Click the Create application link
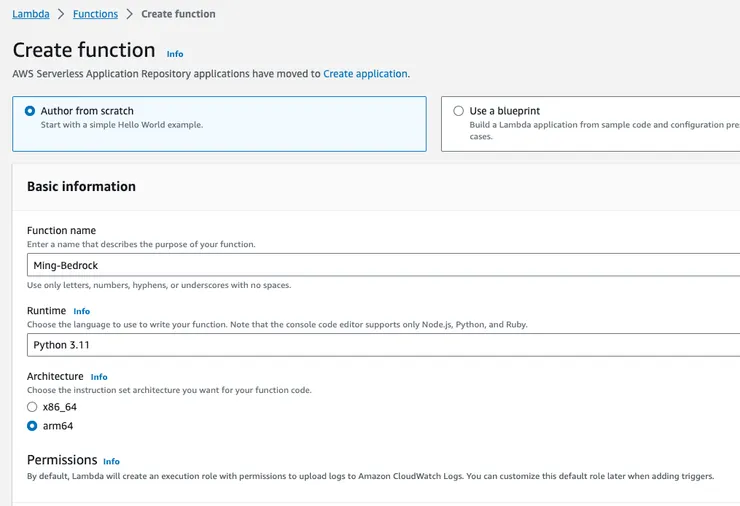Viewport: 740px width, 506px height. coord(365,74)
